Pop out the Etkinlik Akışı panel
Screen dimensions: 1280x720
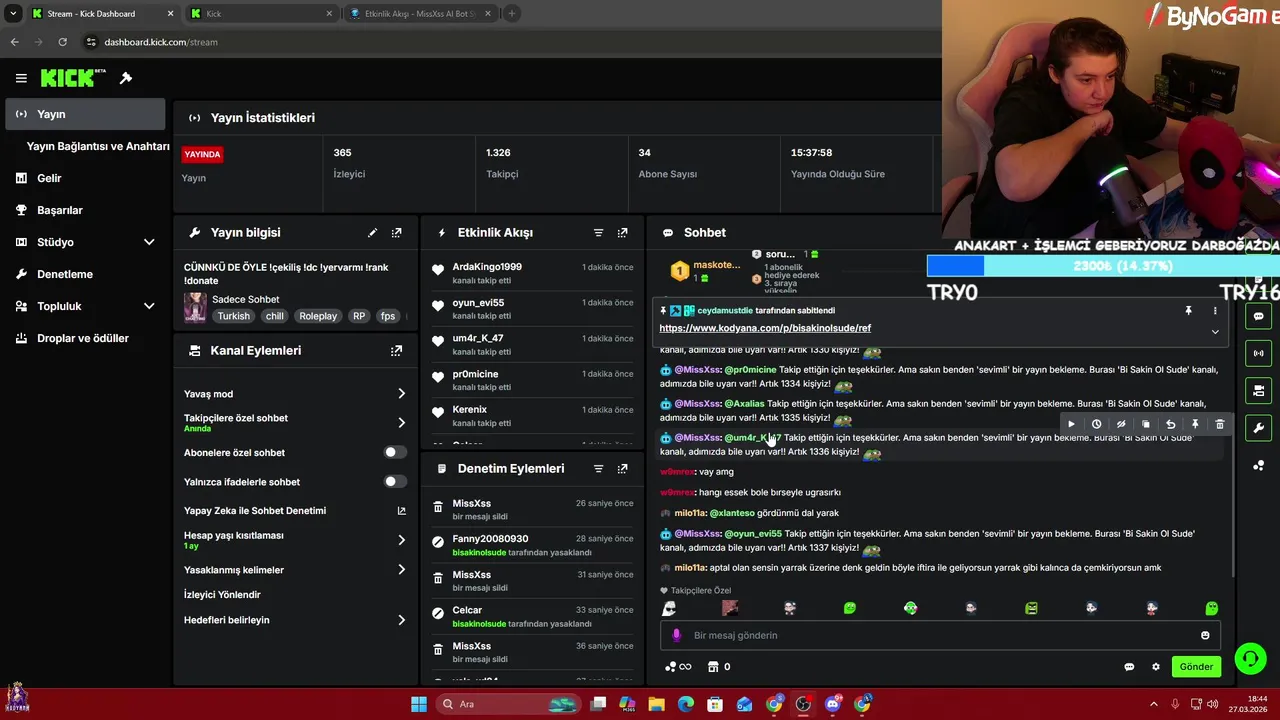tap(623, 233)
